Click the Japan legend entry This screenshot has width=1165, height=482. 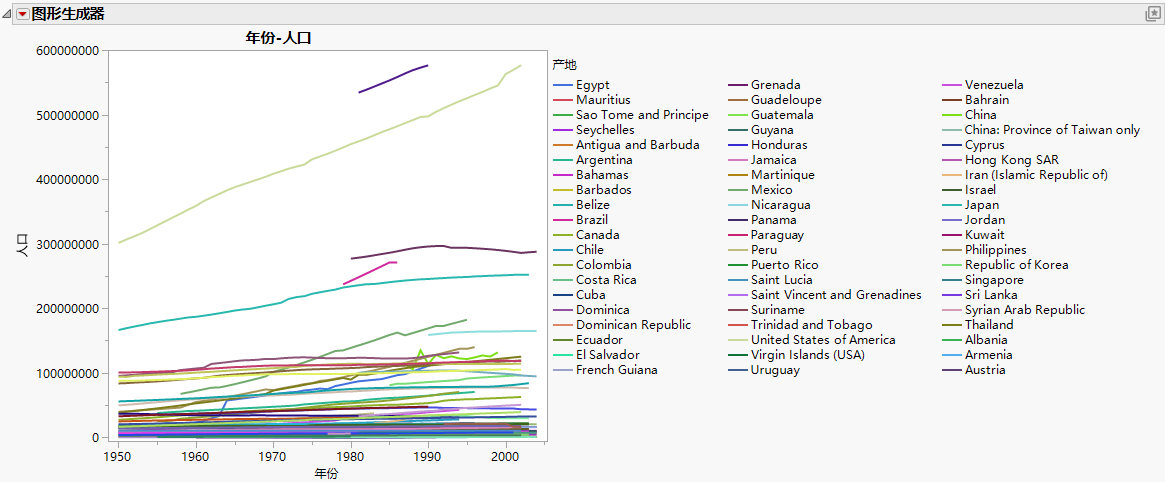pyautogui.click(x=981, y=205)
